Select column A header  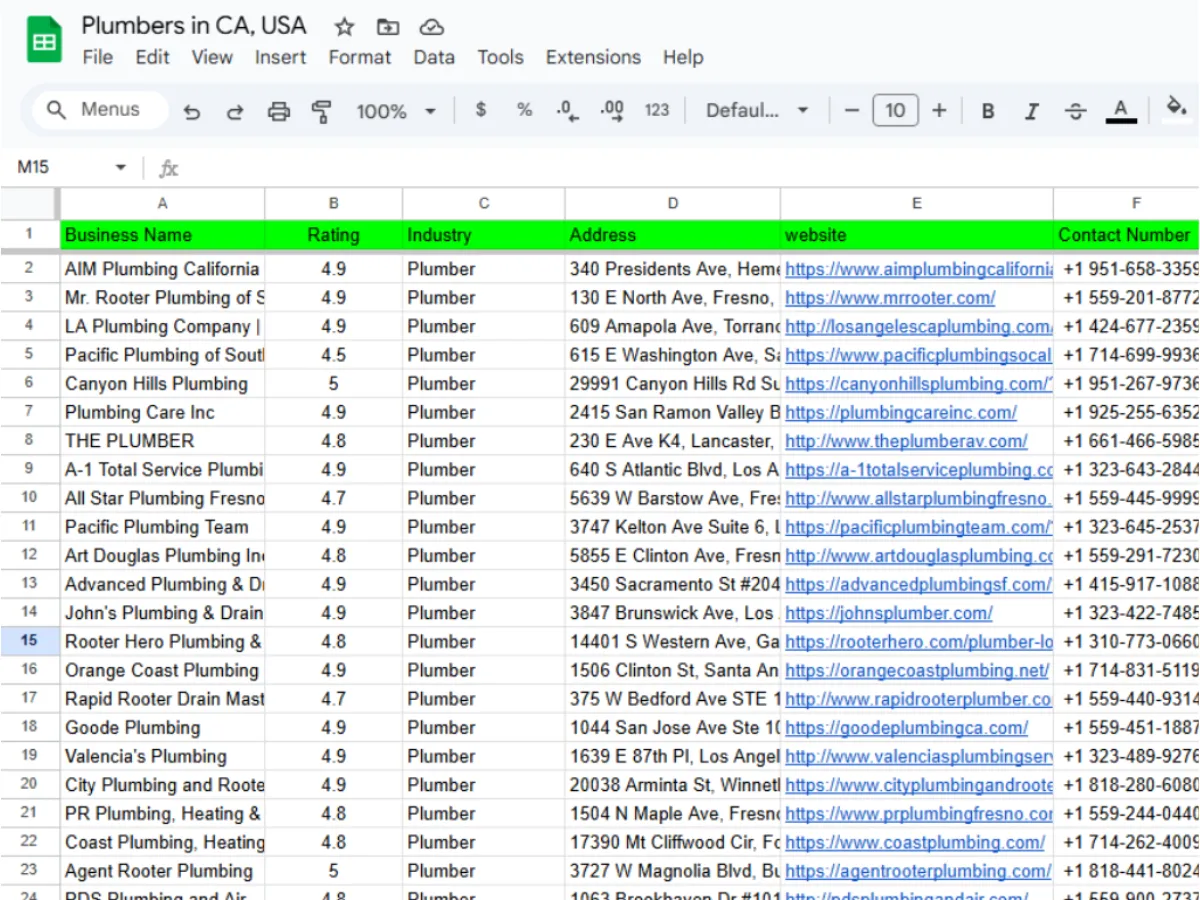[x=163, y=203]
